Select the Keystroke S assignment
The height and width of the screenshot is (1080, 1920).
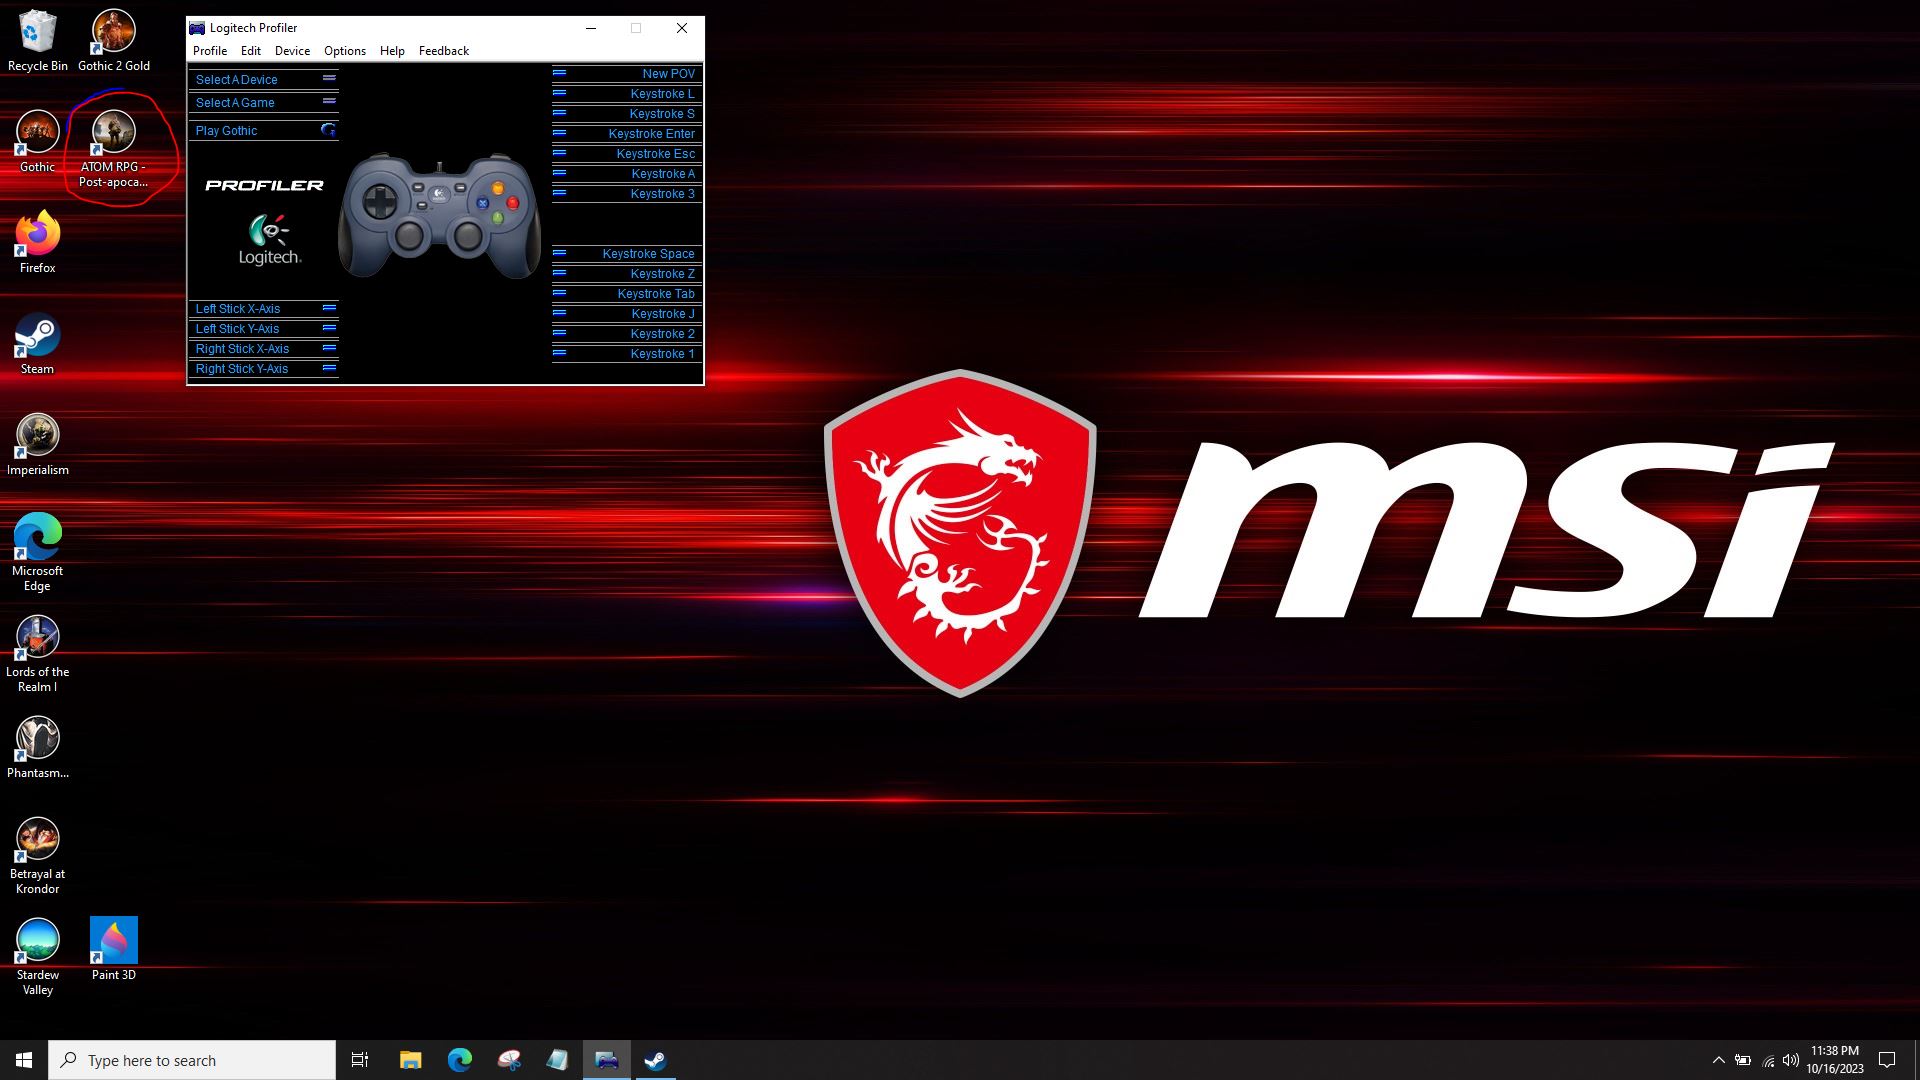coord(627,114)
